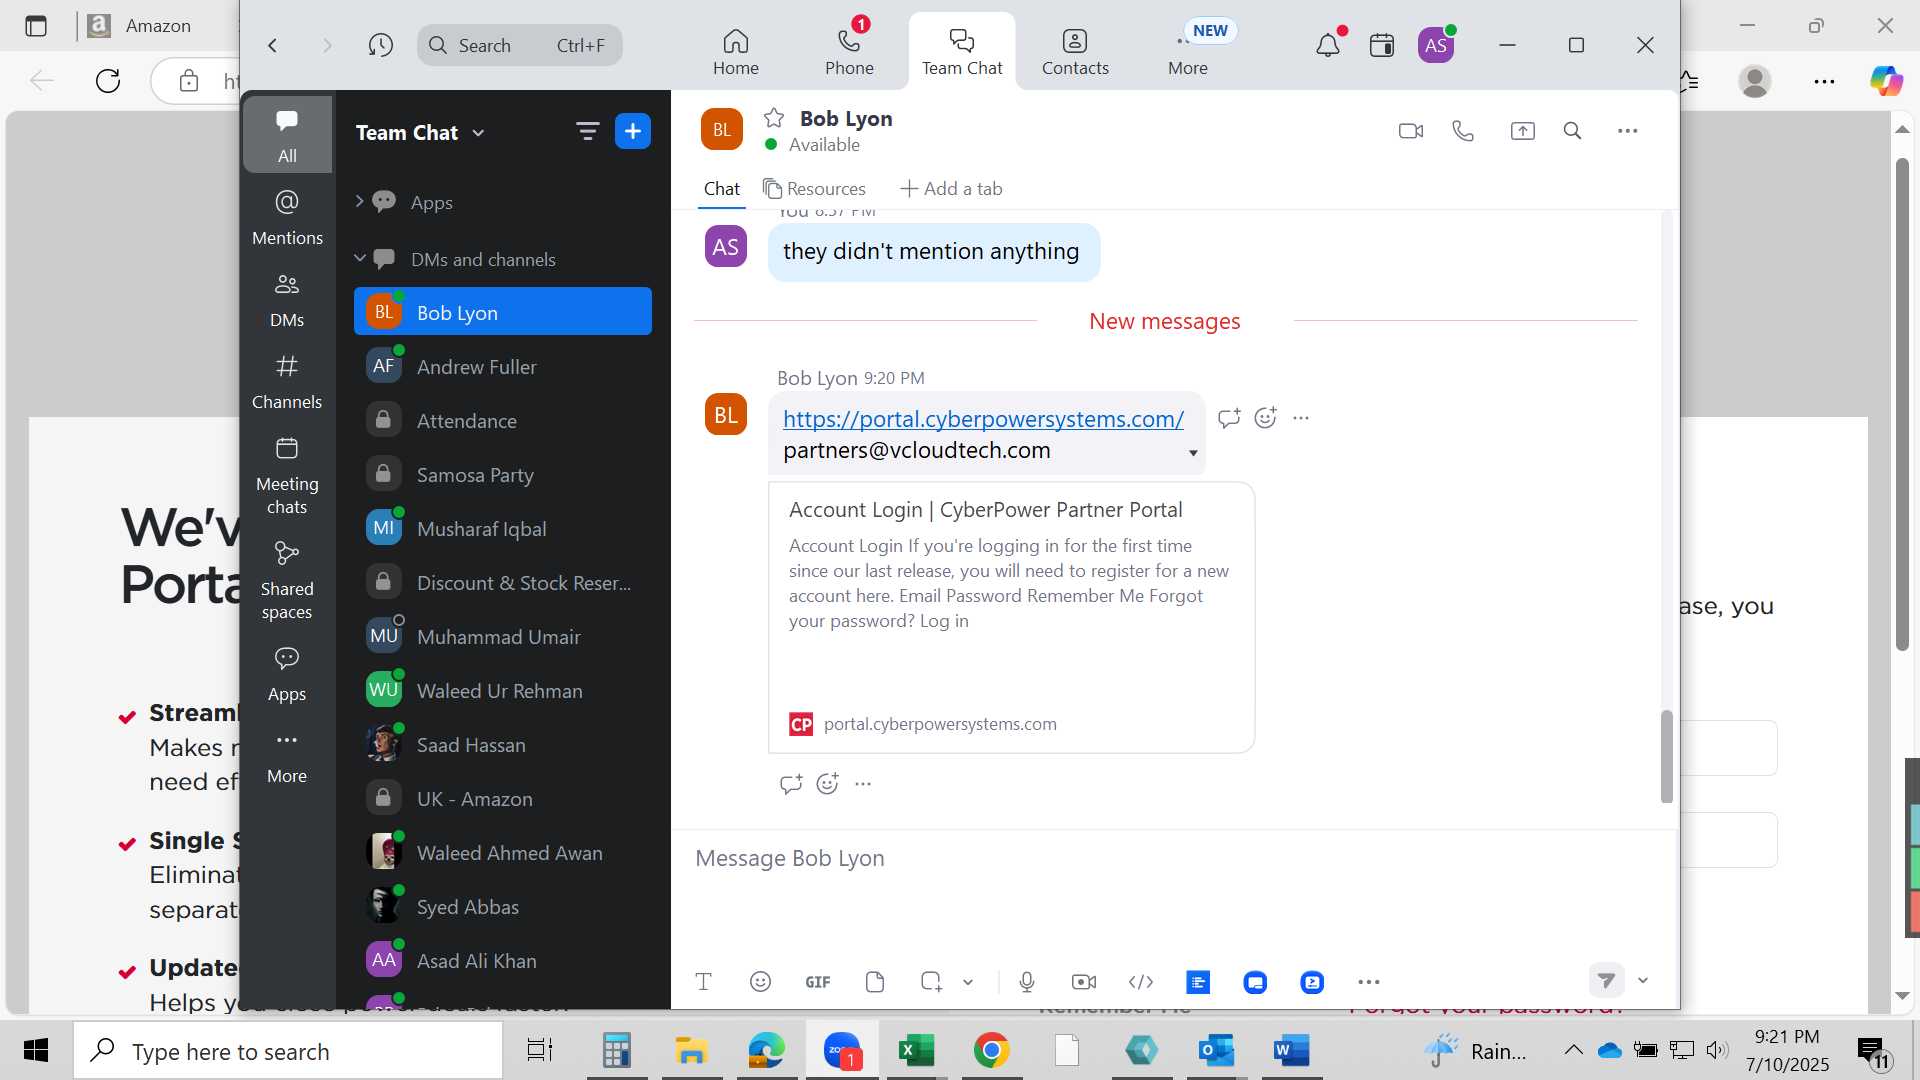Send the message with arrow button
Image resolution: width=1920 pixels, height=1080 pixels.
click(x=1606, y=981)
